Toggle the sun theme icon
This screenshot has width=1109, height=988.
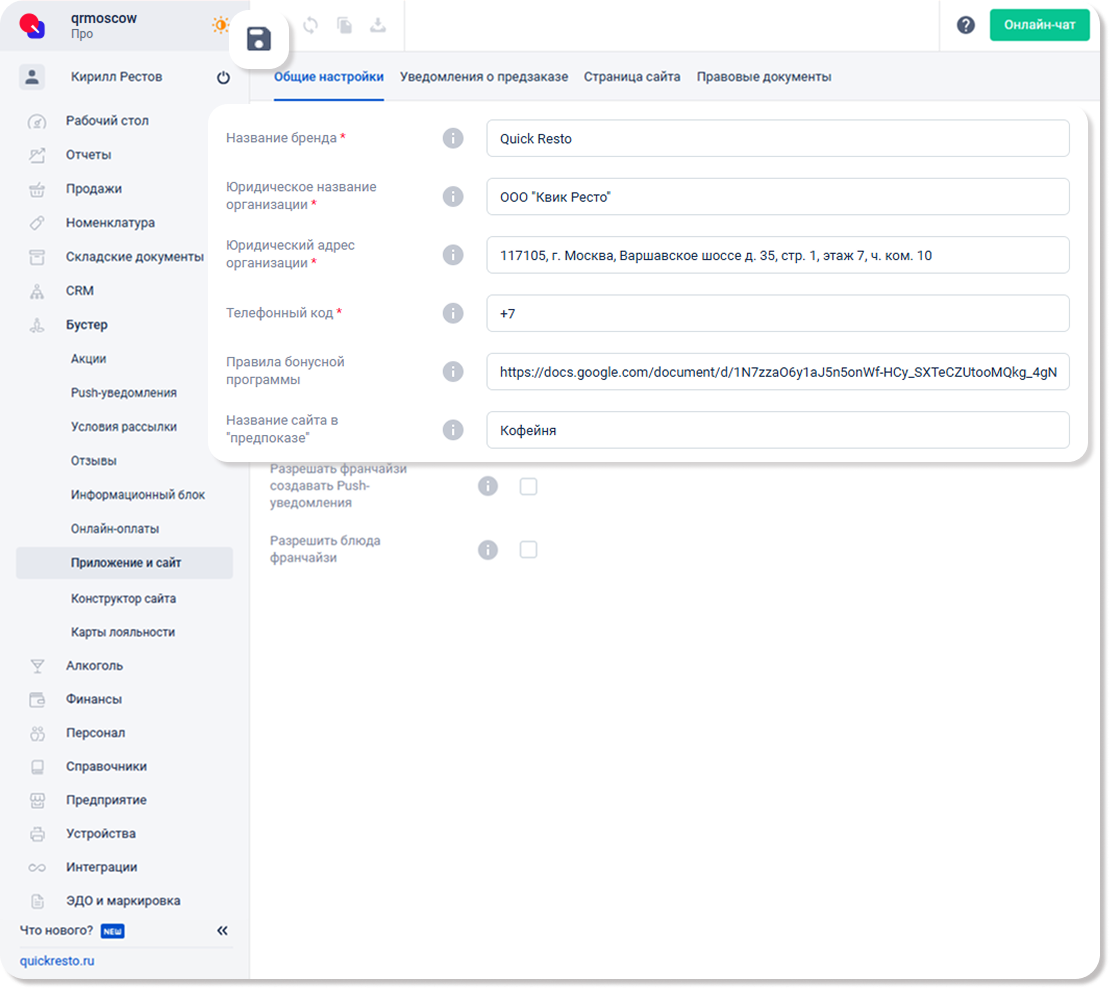(x=220, y=26)
